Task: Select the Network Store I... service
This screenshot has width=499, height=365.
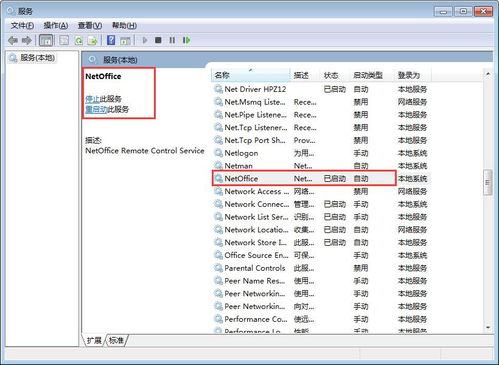Action: [321, 242]
